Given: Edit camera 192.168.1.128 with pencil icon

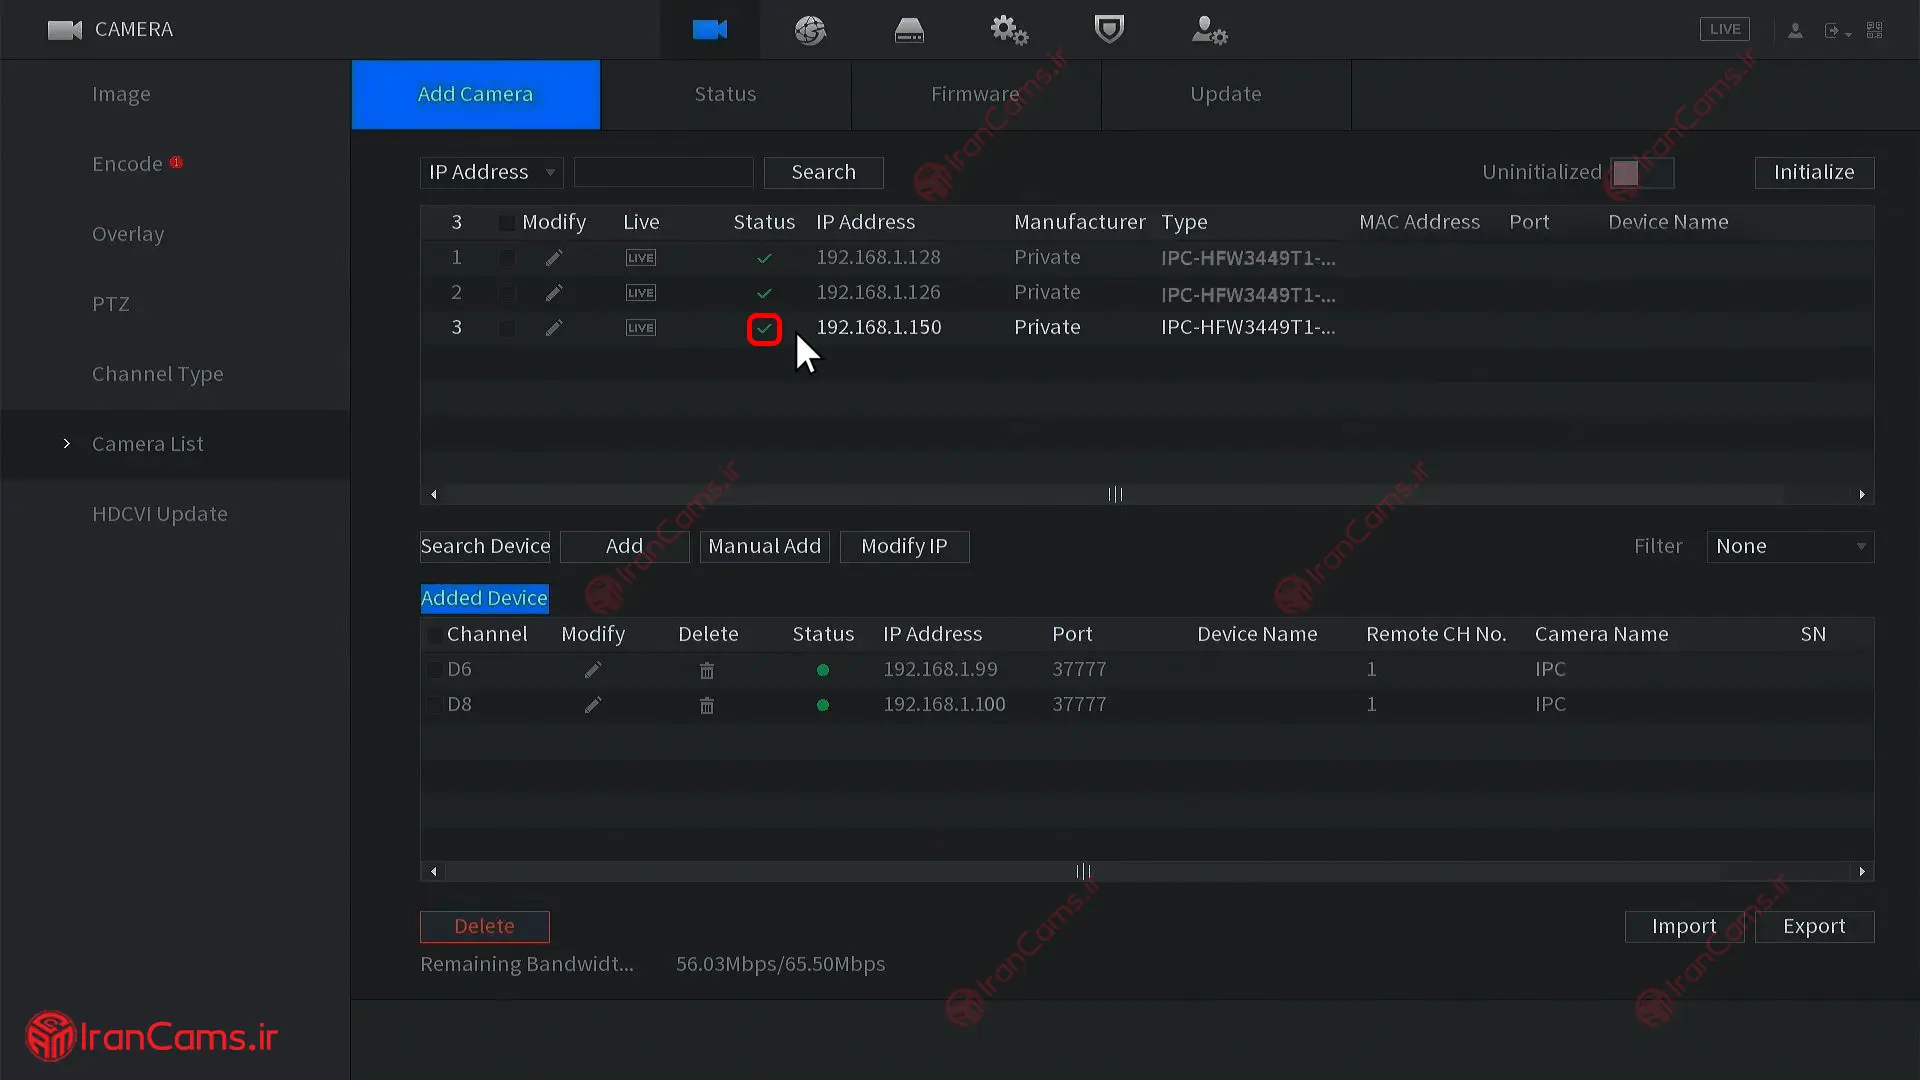Looking at the screenshot, I should point(554,258).
